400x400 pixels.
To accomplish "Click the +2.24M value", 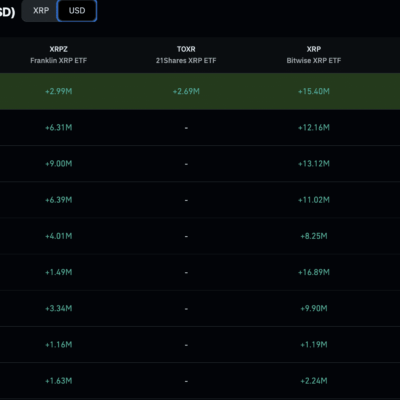I will [x=314, y=381].
